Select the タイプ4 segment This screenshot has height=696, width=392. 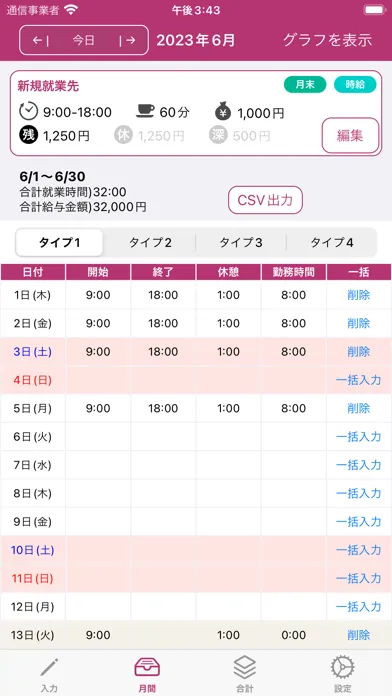click(332, 243)
